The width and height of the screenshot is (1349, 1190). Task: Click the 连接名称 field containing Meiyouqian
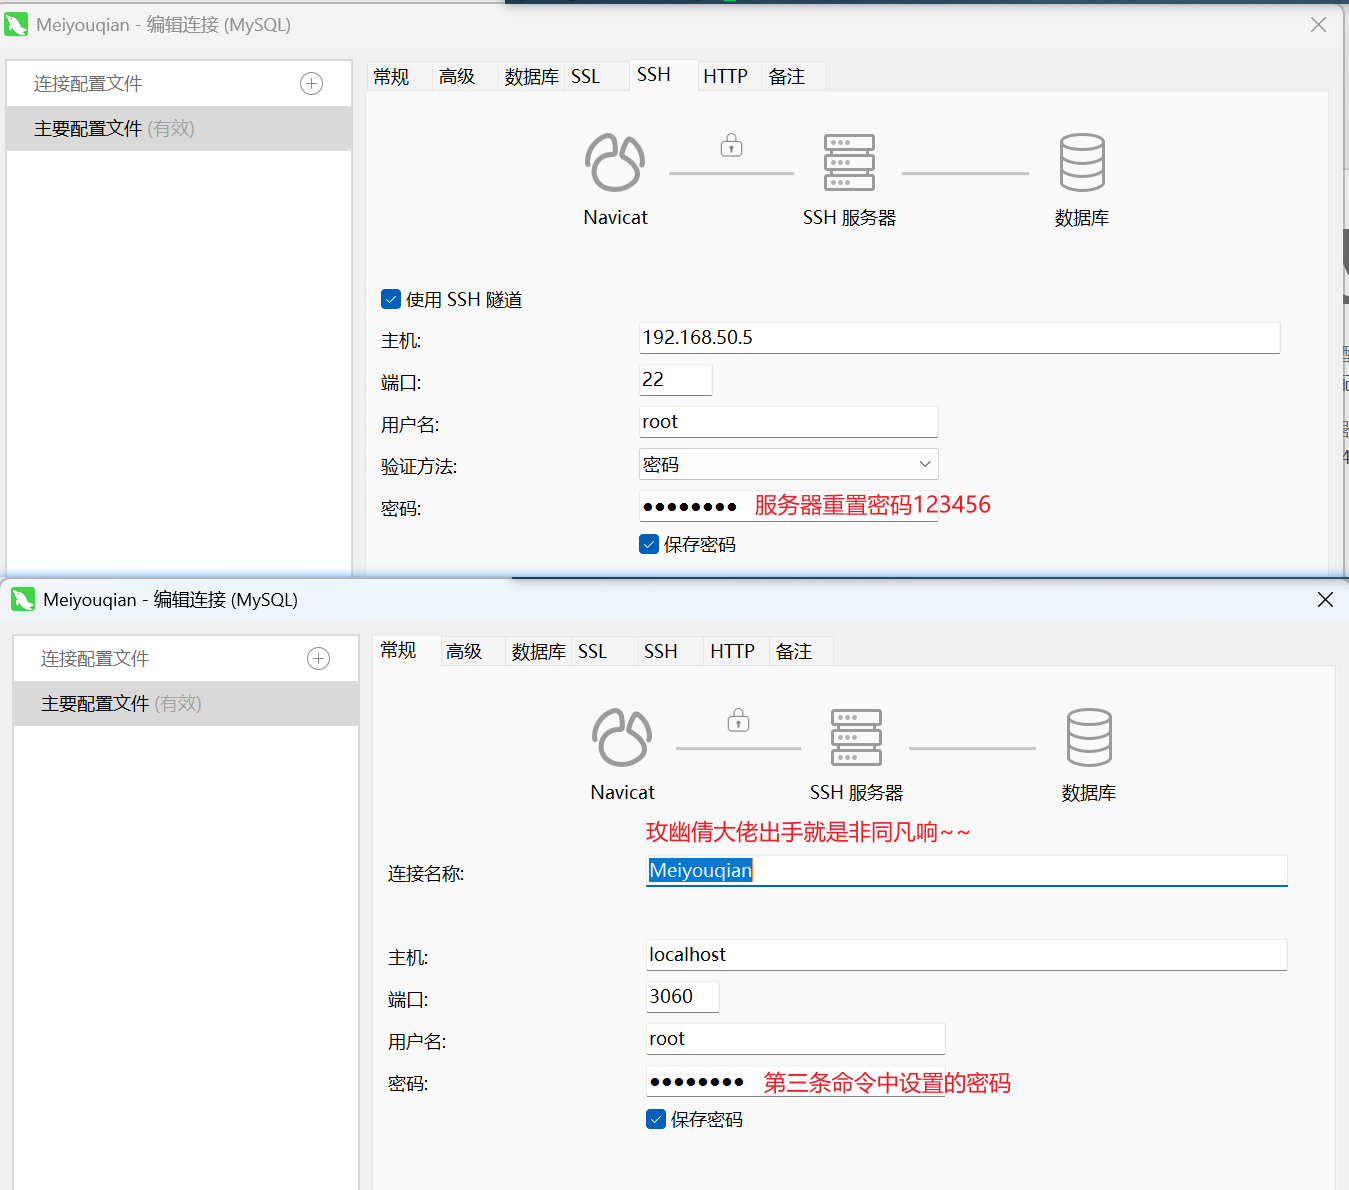(x=965, y=871)
